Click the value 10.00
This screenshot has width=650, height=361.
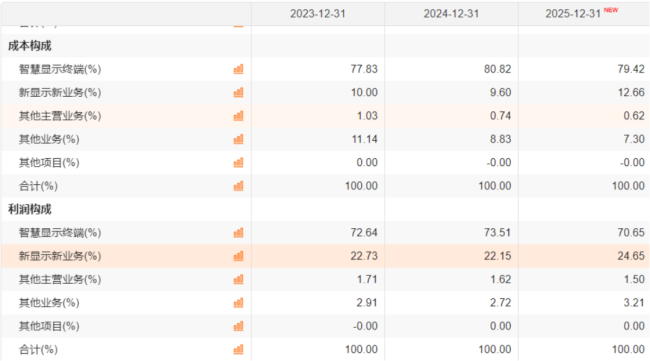click(364, 92)
